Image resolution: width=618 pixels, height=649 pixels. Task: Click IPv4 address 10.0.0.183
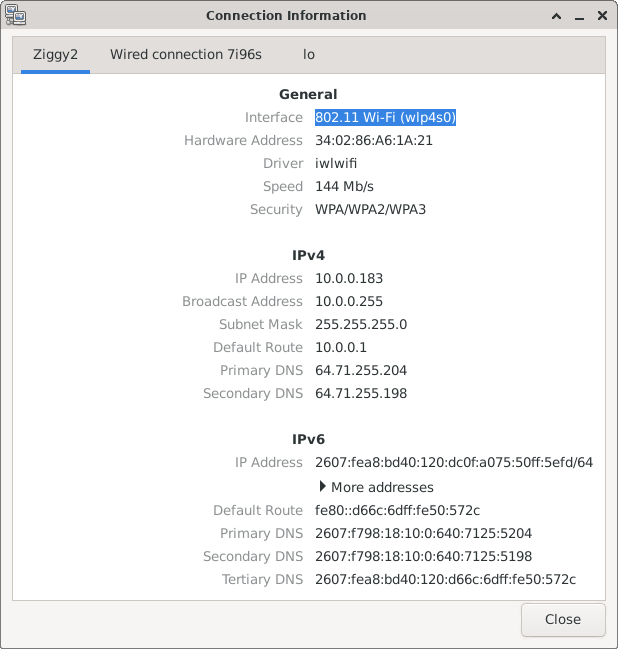click(x=349, y=279)
